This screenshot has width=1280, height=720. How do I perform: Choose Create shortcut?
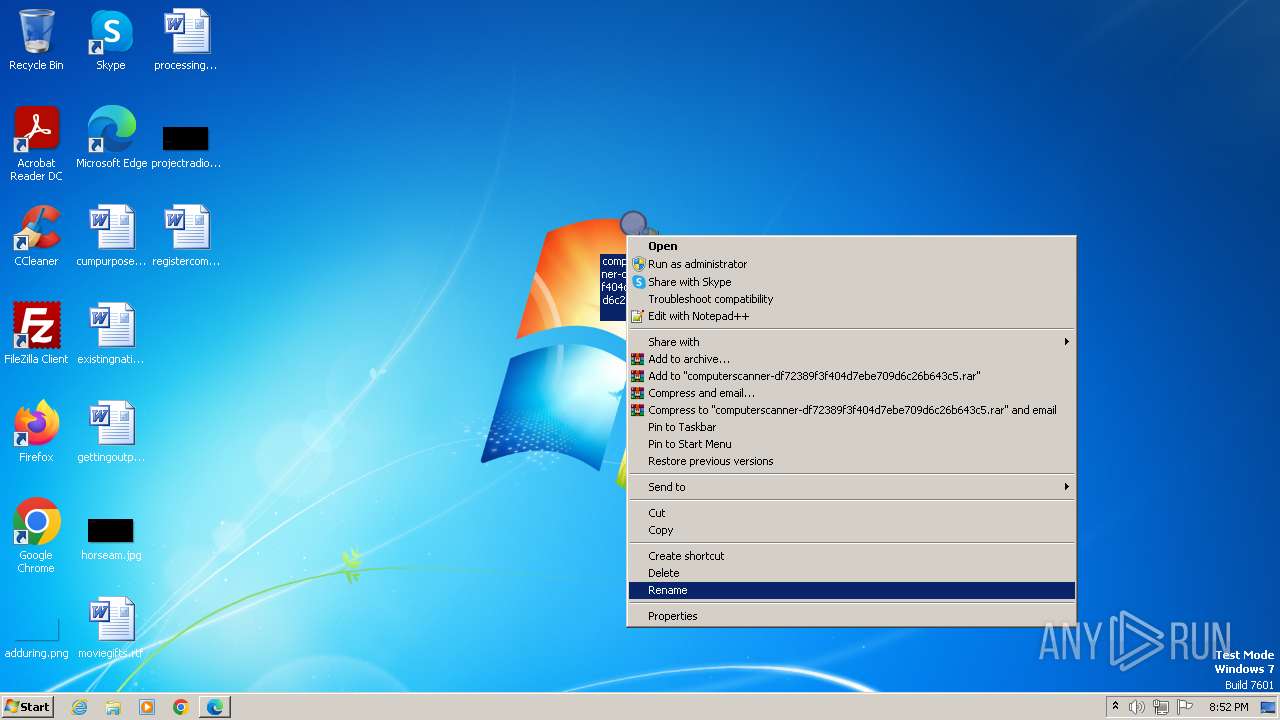[851, 556]
